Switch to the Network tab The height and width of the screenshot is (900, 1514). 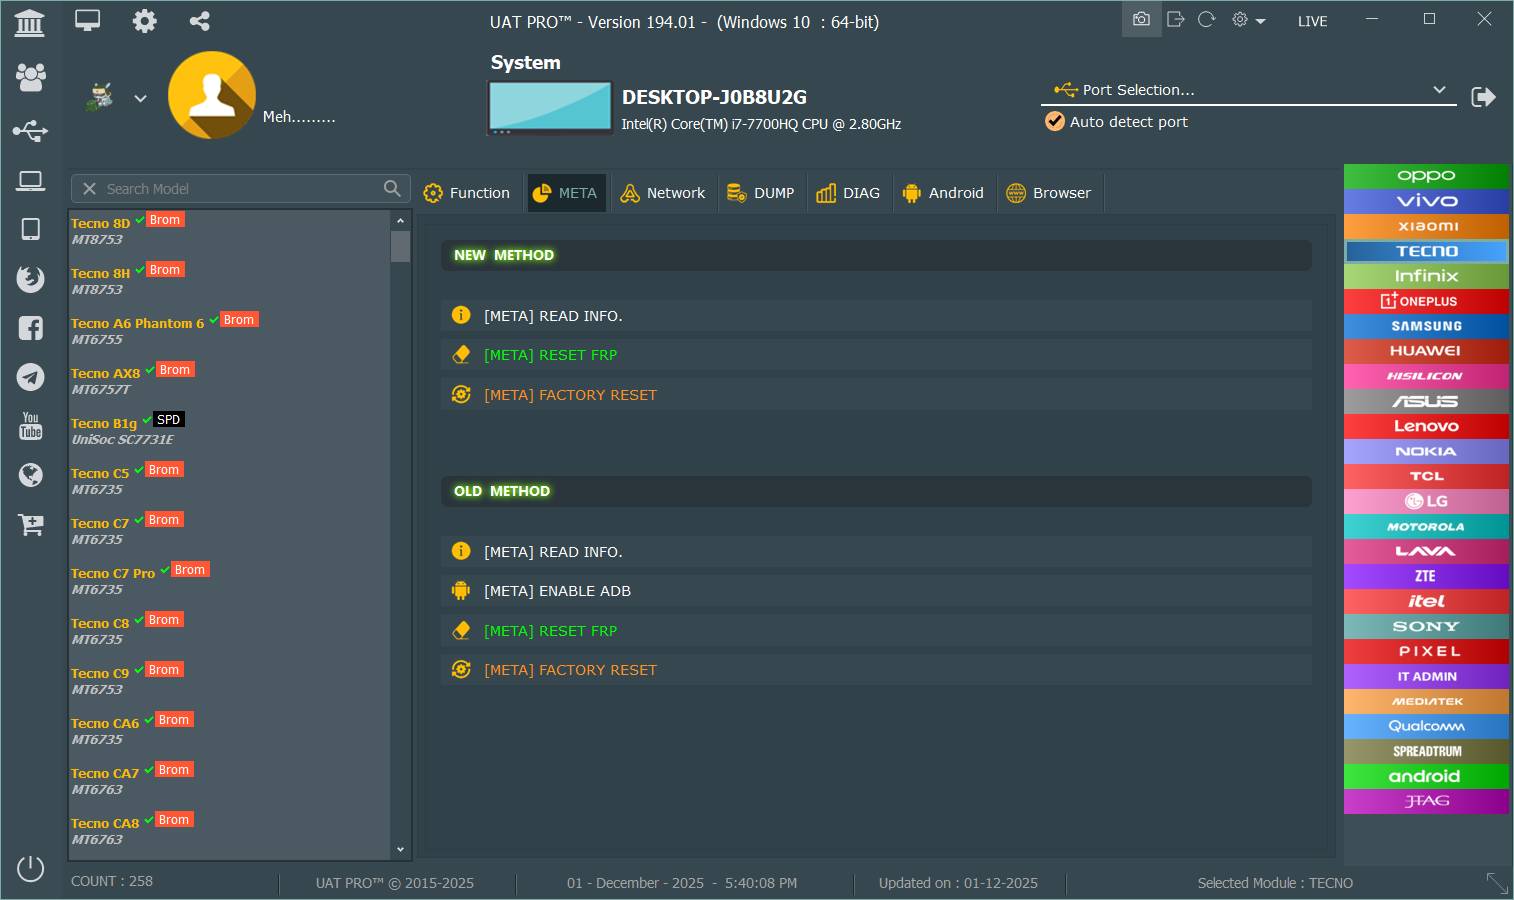663,193
